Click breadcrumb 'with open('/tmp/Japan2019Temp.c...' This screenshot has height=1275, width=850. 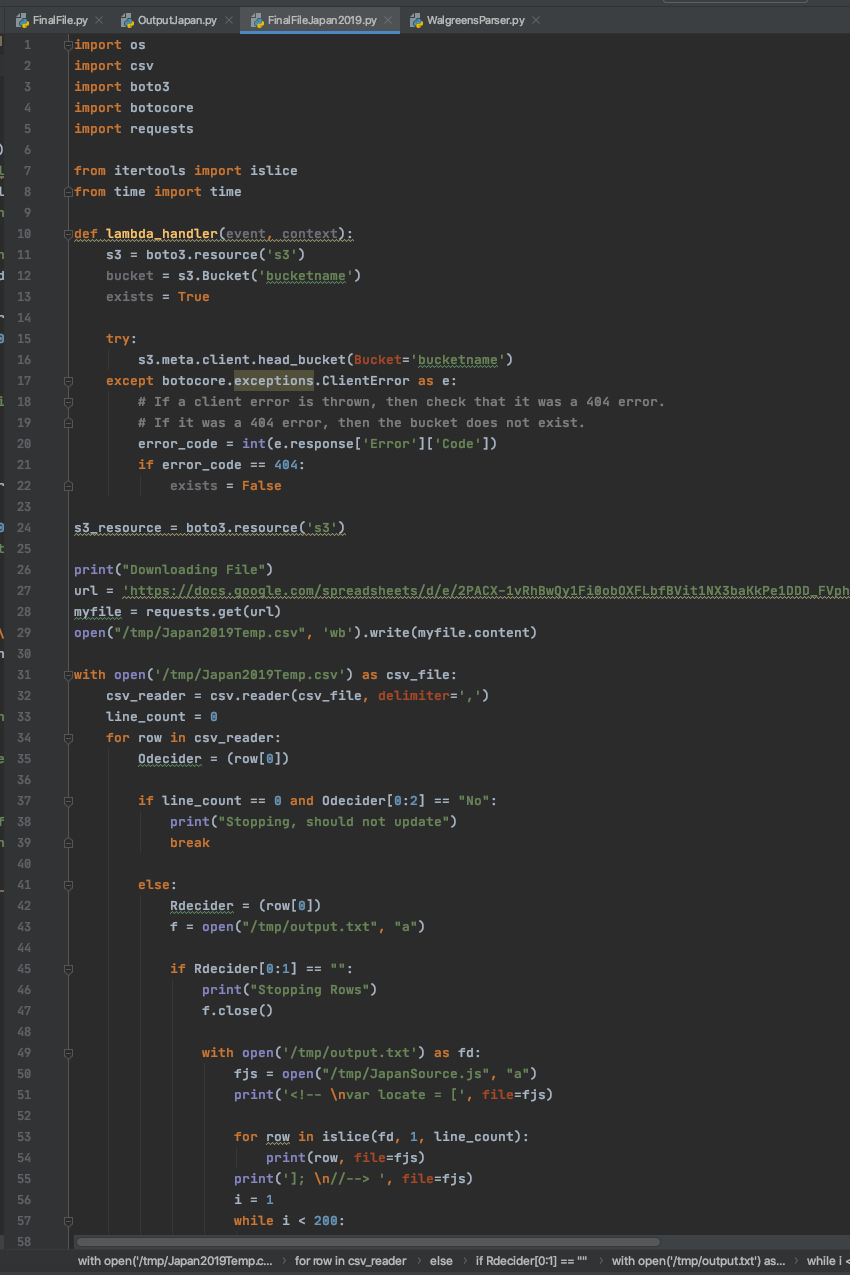click(175, 1261)
